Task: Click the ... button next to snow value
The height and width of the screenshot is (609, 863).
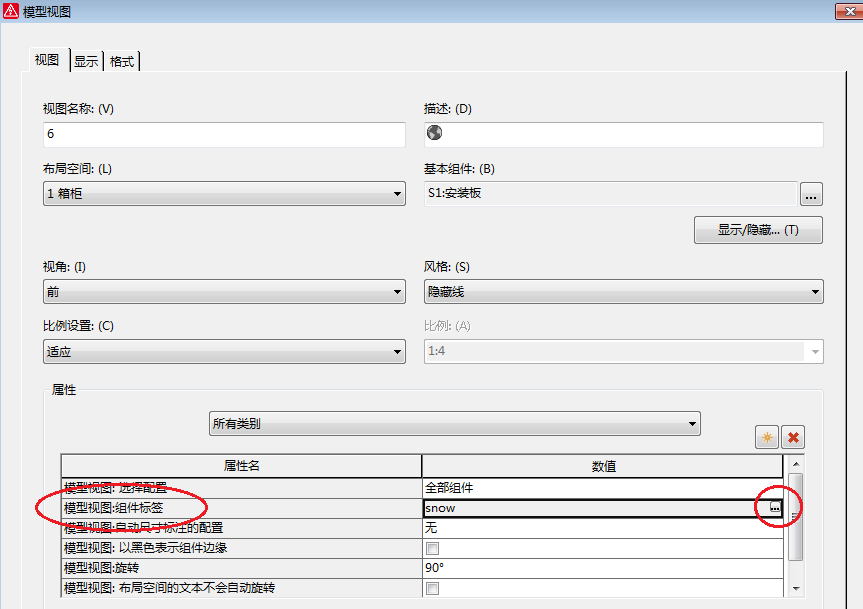Action: point(775,508)
